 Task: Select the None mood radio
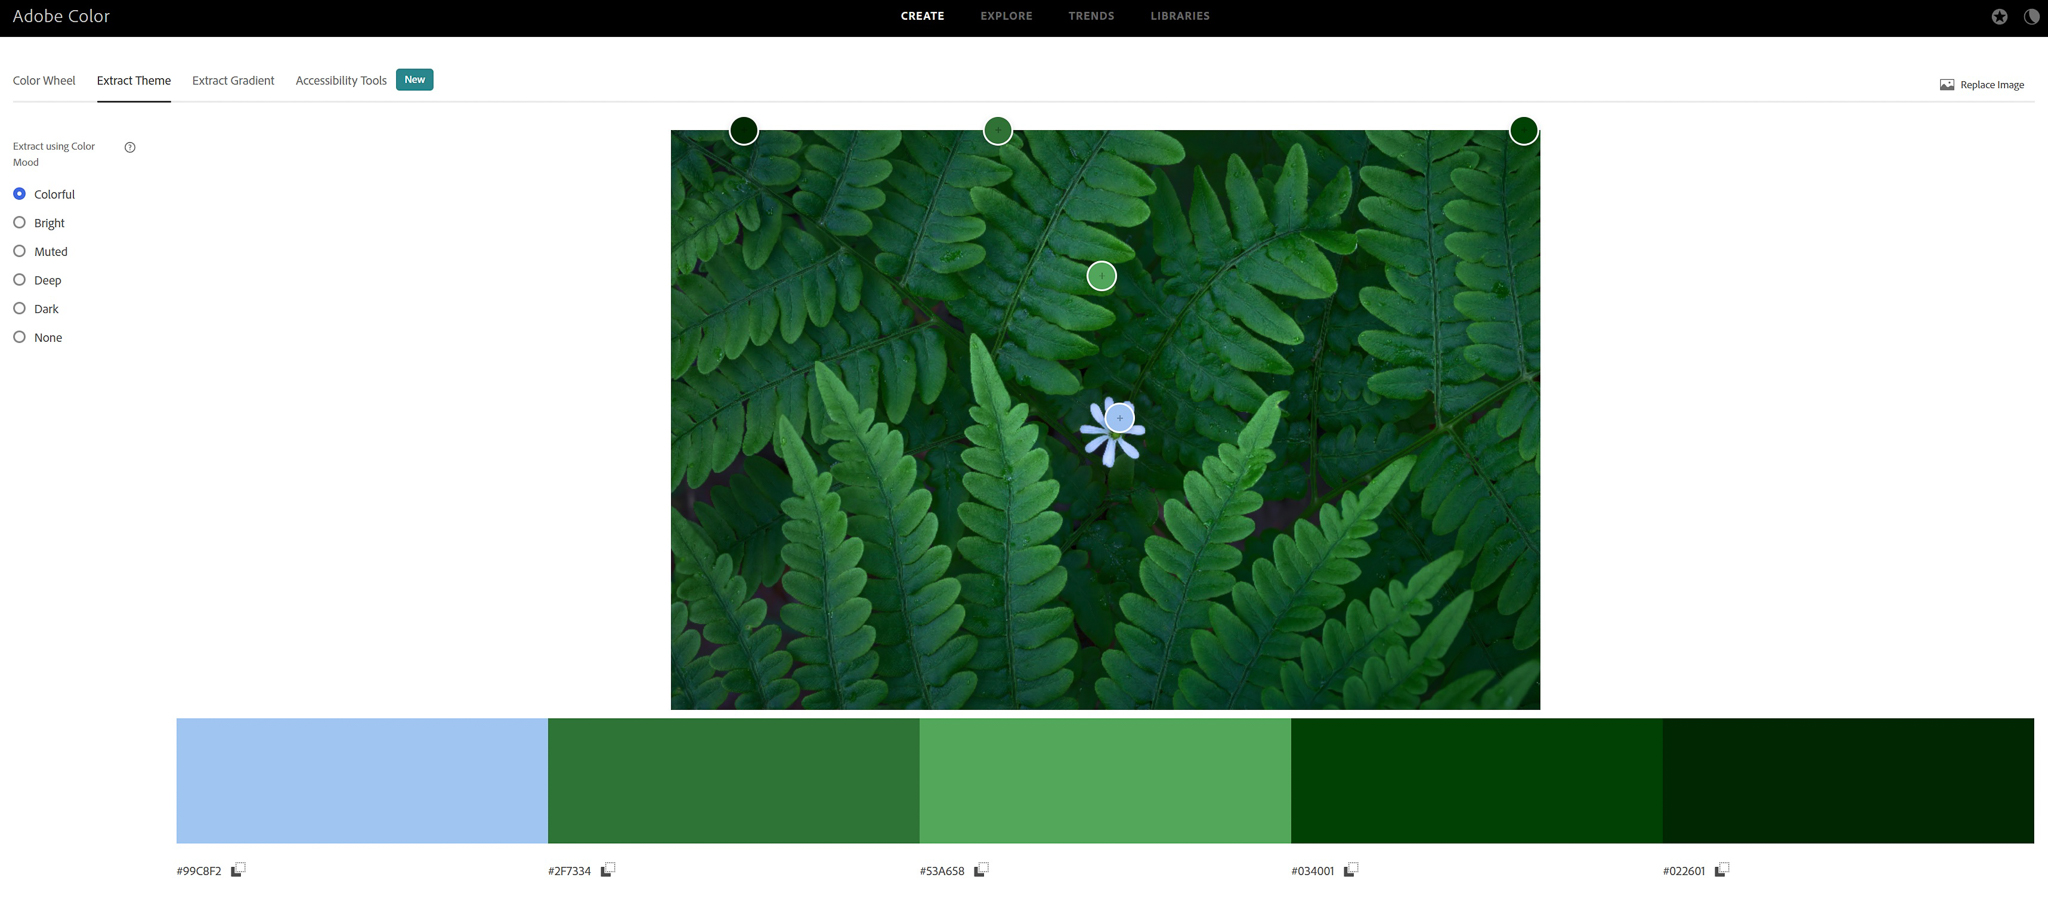(x=19, y=337)
